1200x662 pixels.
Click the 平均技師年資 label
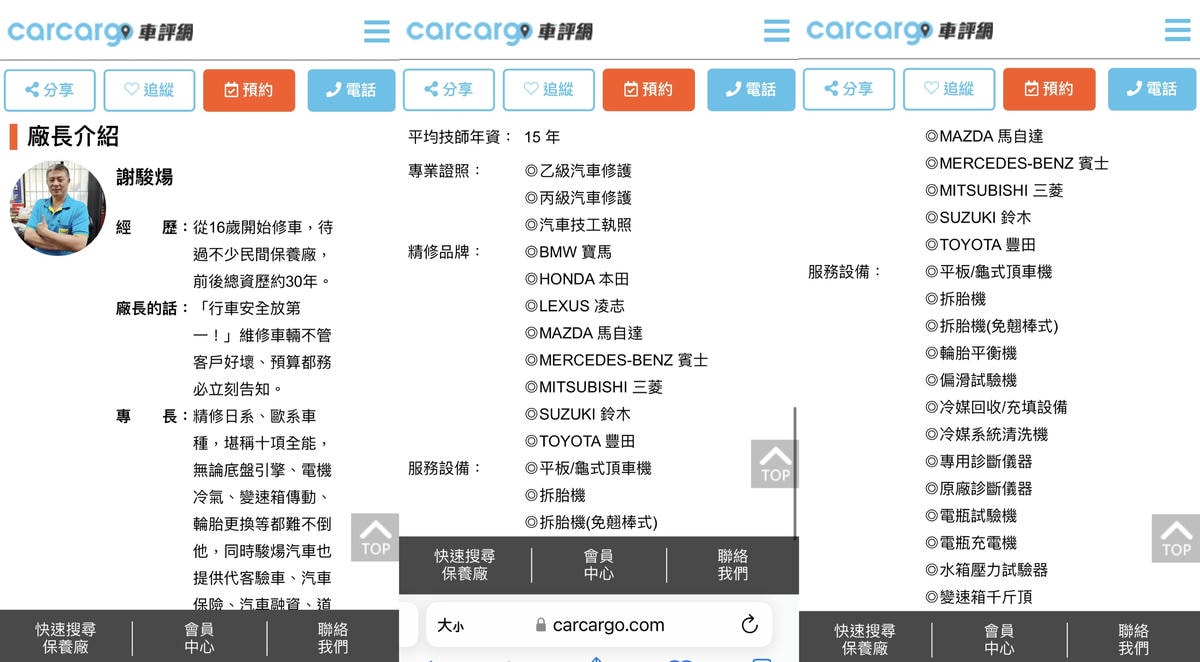pyautogui.click(x=460, y=137)
